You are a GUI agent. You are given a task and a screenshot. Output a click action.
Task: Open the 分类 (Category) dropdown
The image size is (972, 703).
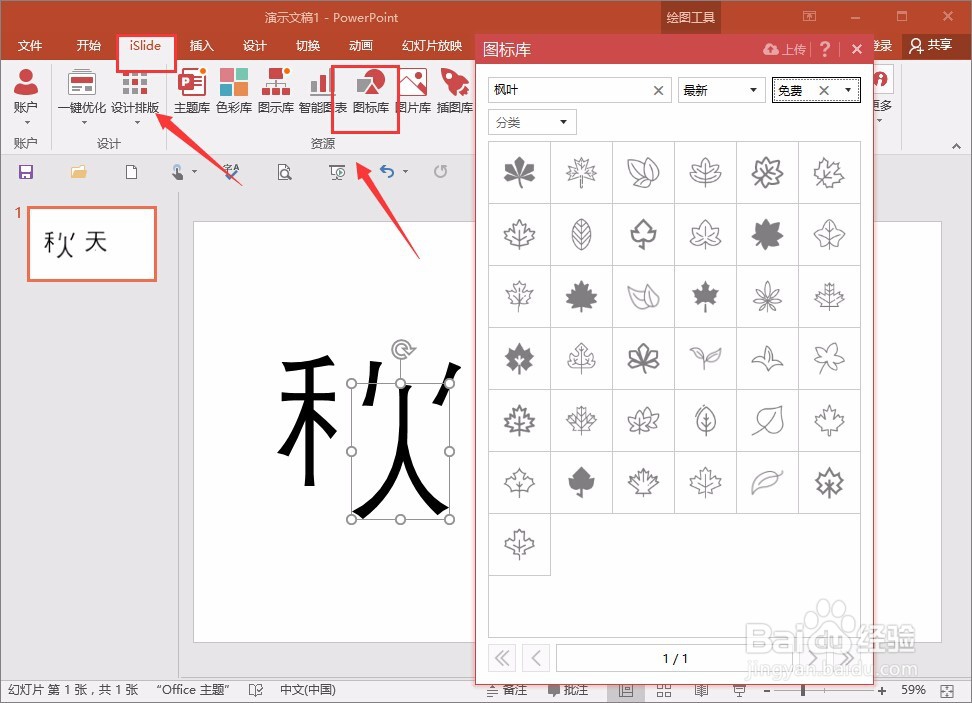coord(532,121)
